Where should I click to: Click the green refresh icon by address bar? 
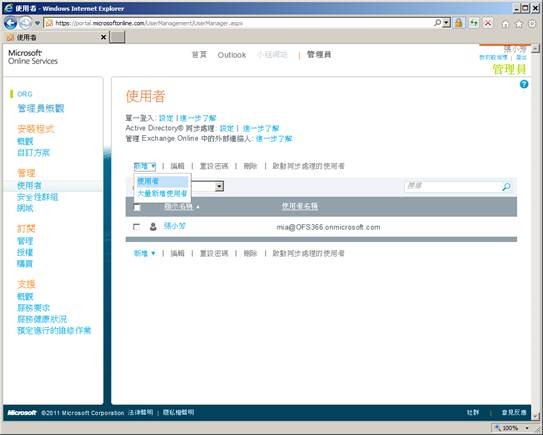474,23
